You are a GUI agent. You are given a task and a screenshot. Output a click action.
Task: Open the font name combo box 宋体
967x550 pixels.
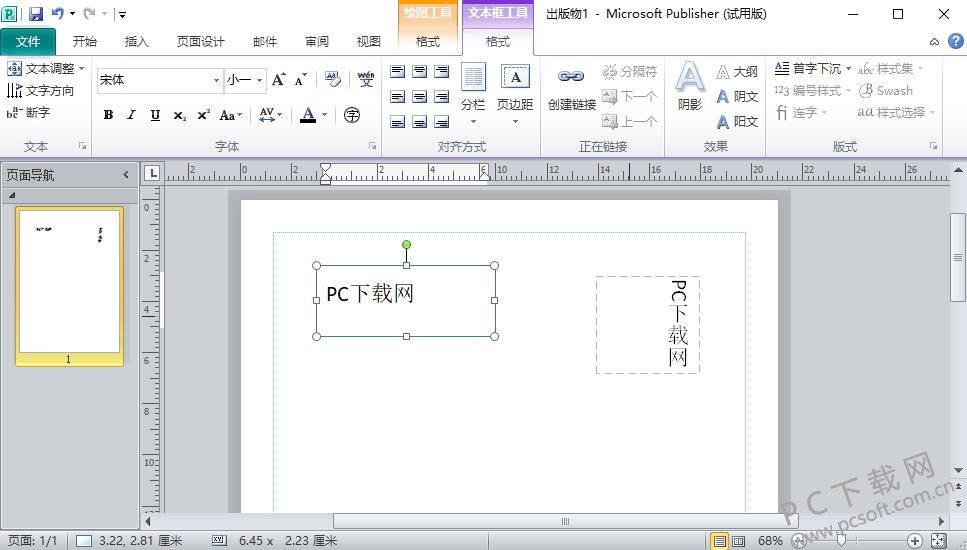(160, 80)
